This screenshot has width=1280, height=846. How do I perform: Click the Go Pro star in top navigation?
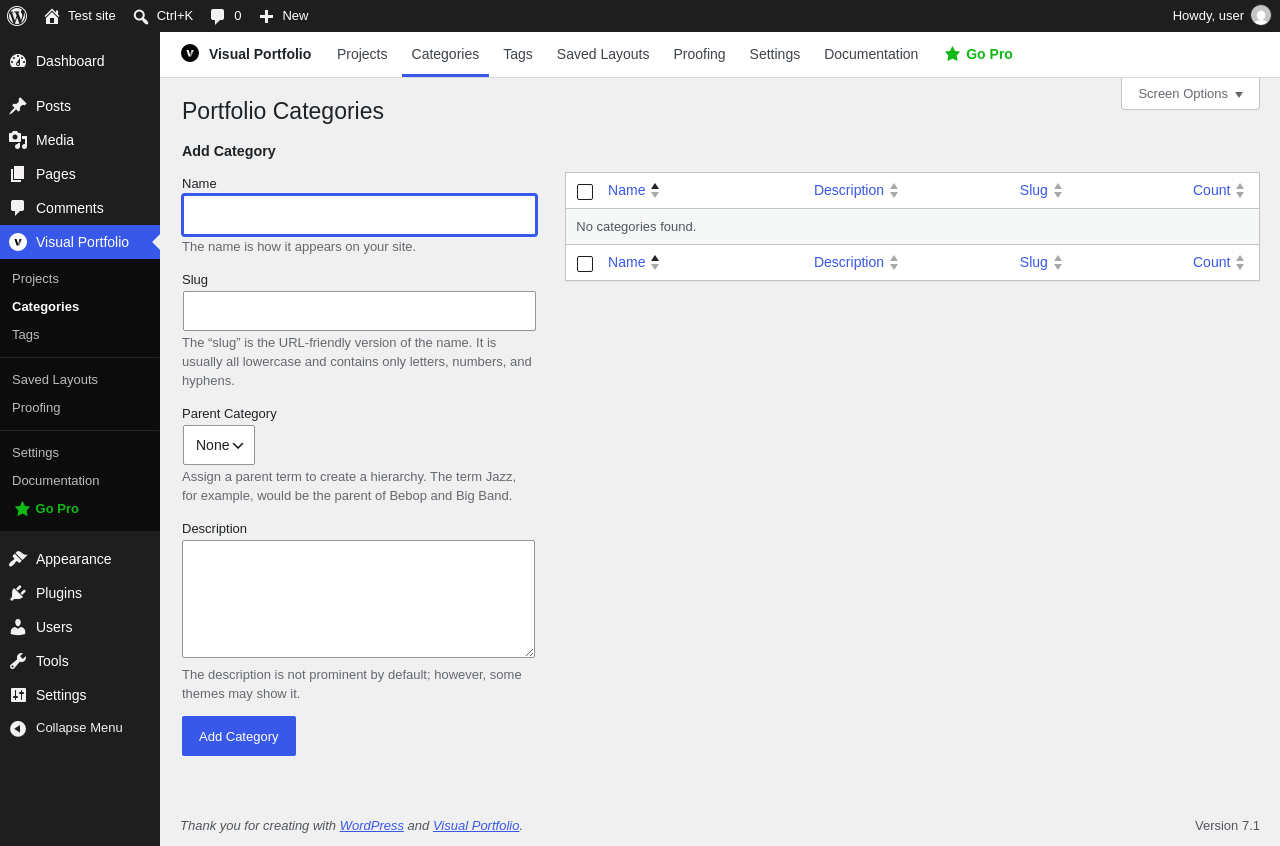[x=952, y=54]
